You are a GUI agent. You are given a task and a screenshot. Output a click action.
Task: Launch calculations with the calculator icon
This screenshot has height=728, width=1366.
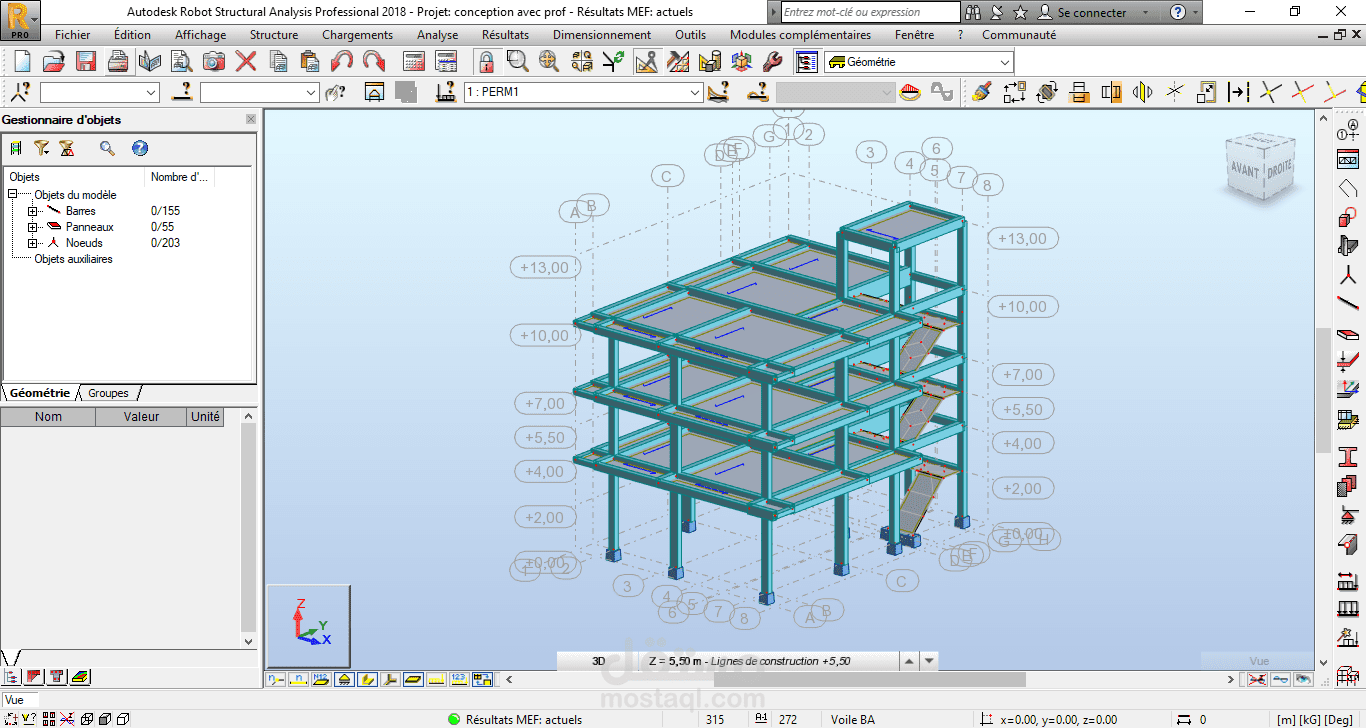[x=414, y=62]
